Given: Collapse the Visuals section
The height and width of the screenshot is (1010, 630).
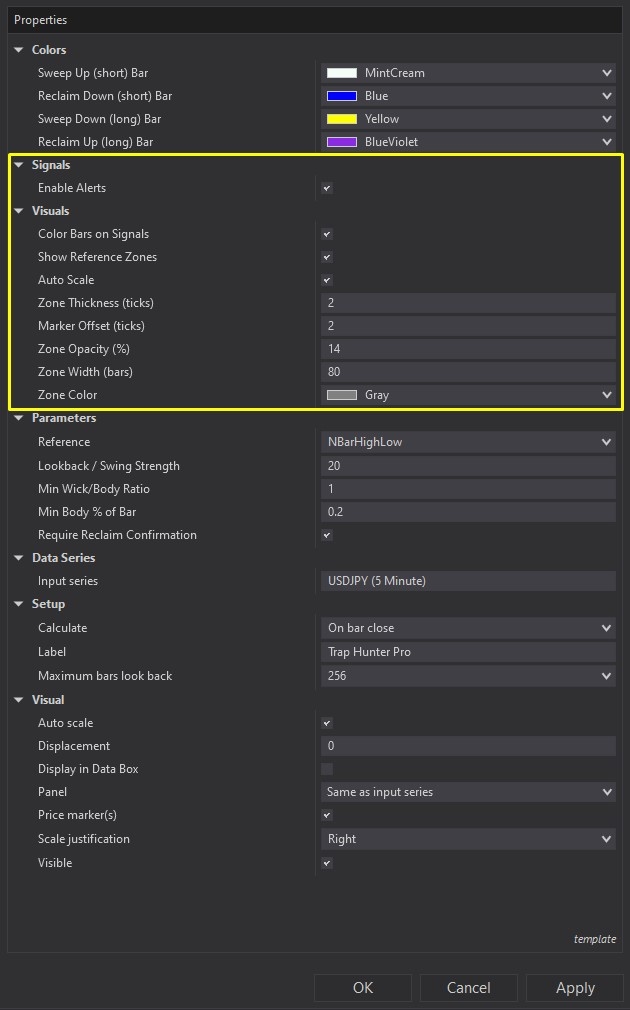Looking at the screenshot, I should [x=18, y=211].
